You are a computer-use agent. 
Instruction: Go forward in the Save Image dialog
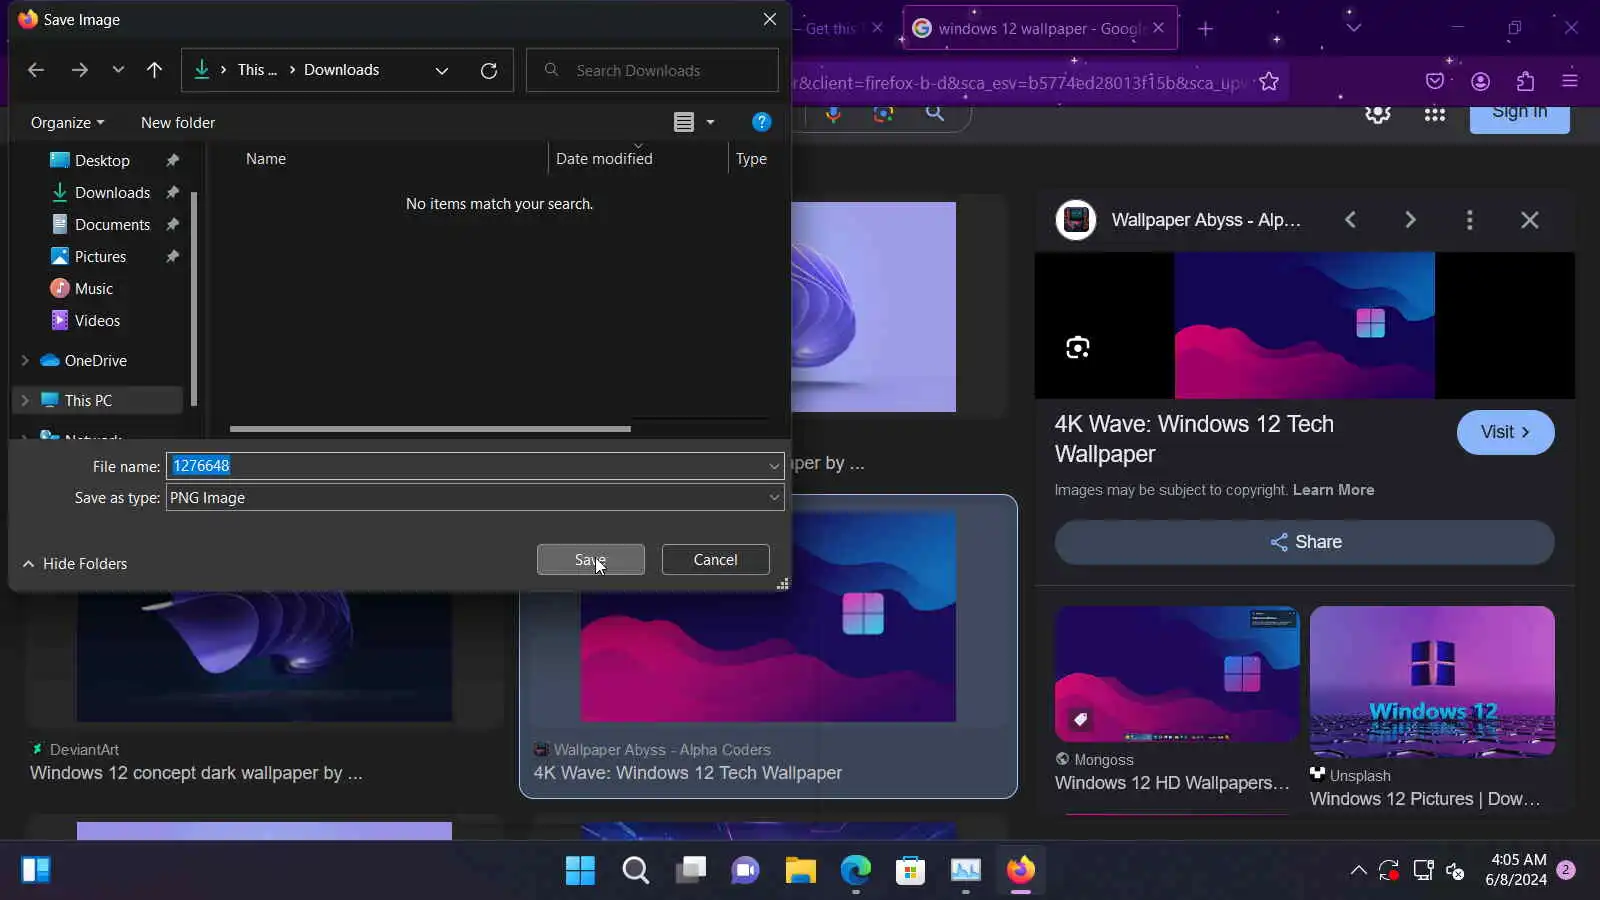pyautogui.click(x=80, y=70)
